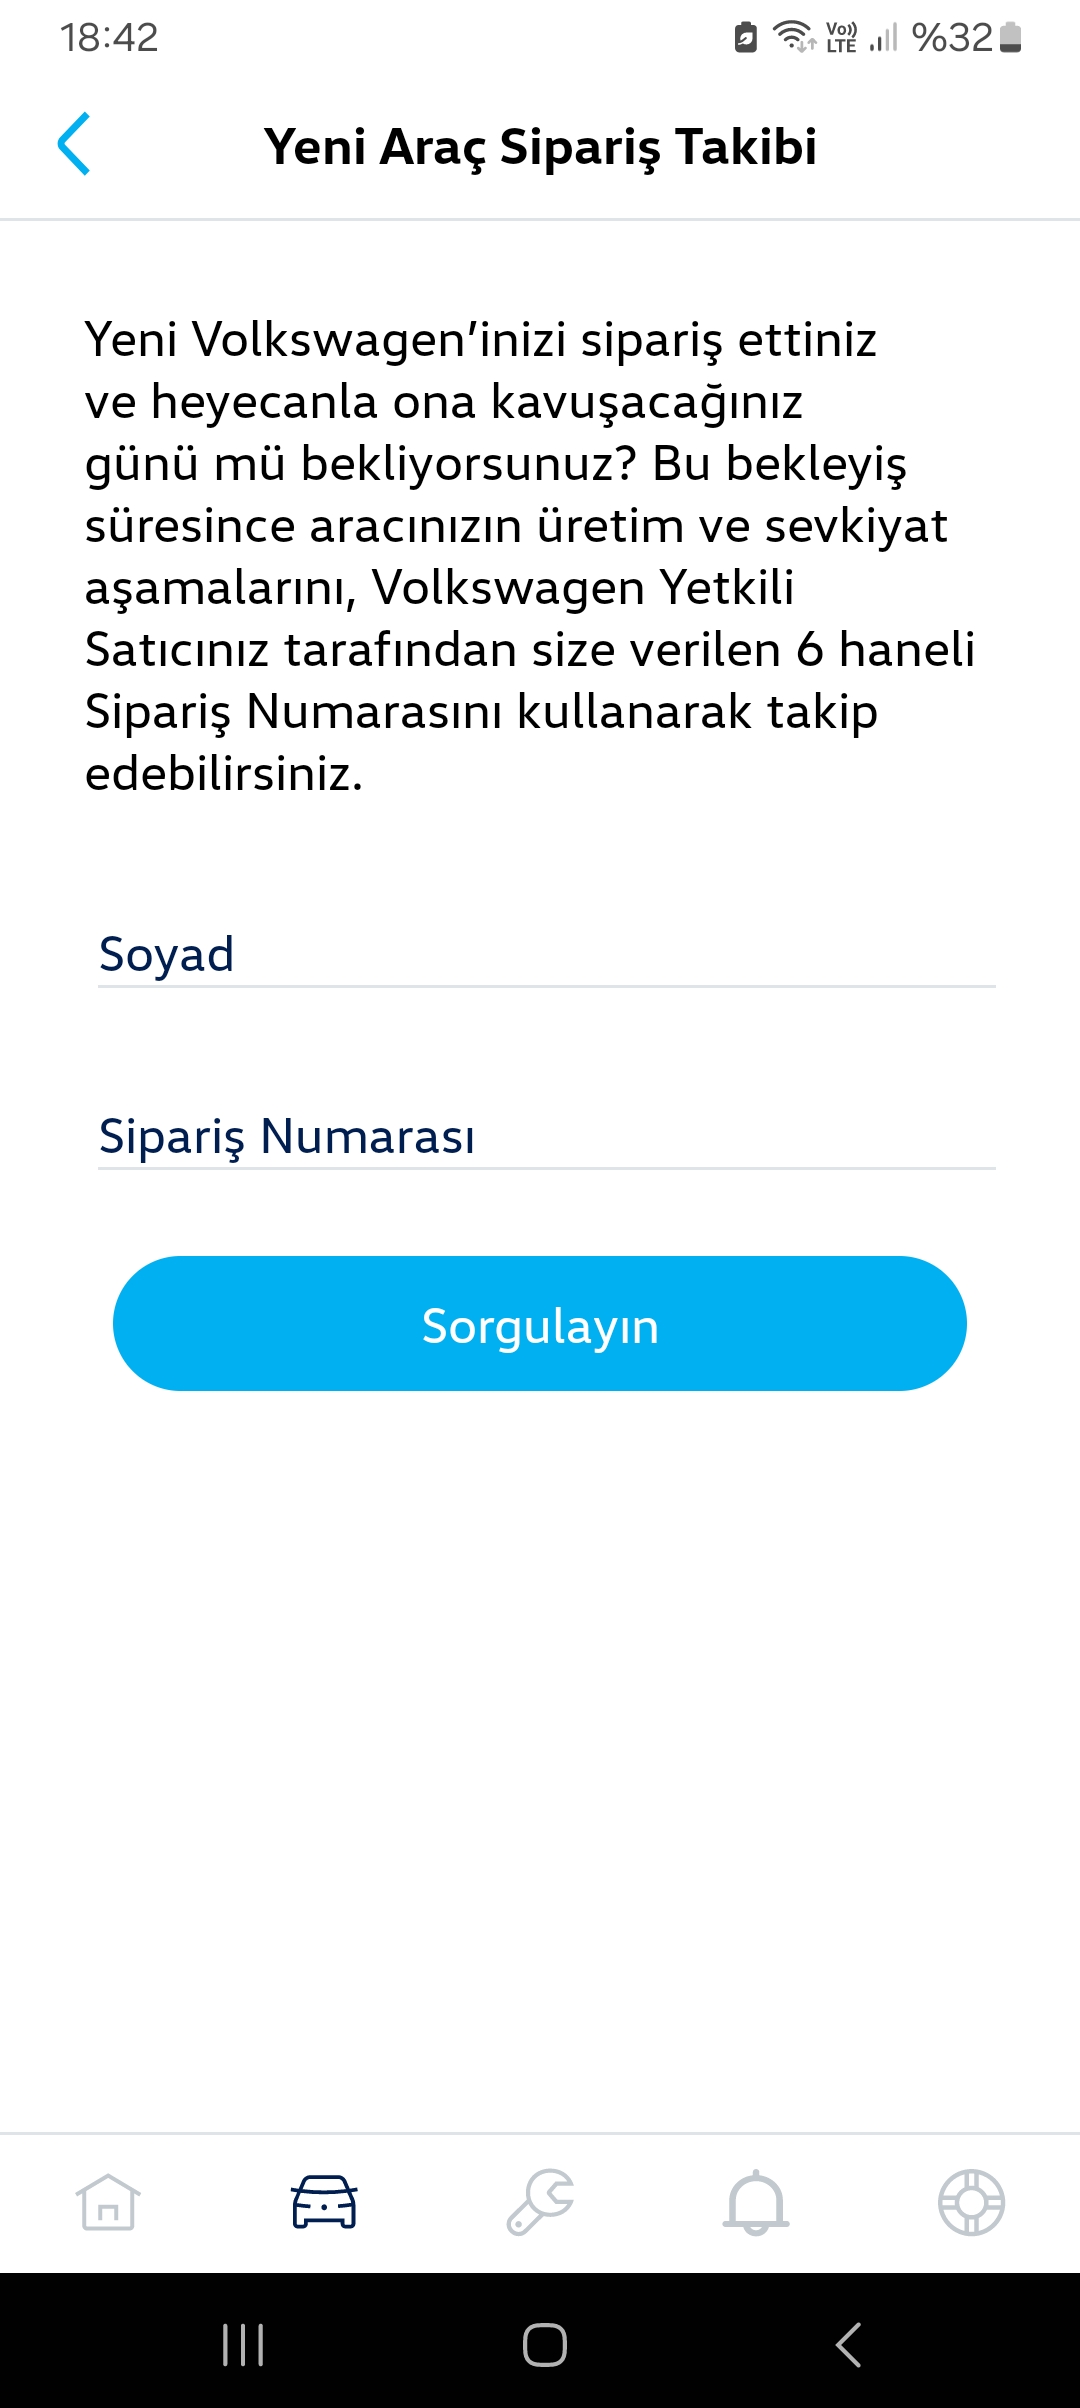Go back using the blue chevron arrow

pyautogui.click(x=74, y=144)
